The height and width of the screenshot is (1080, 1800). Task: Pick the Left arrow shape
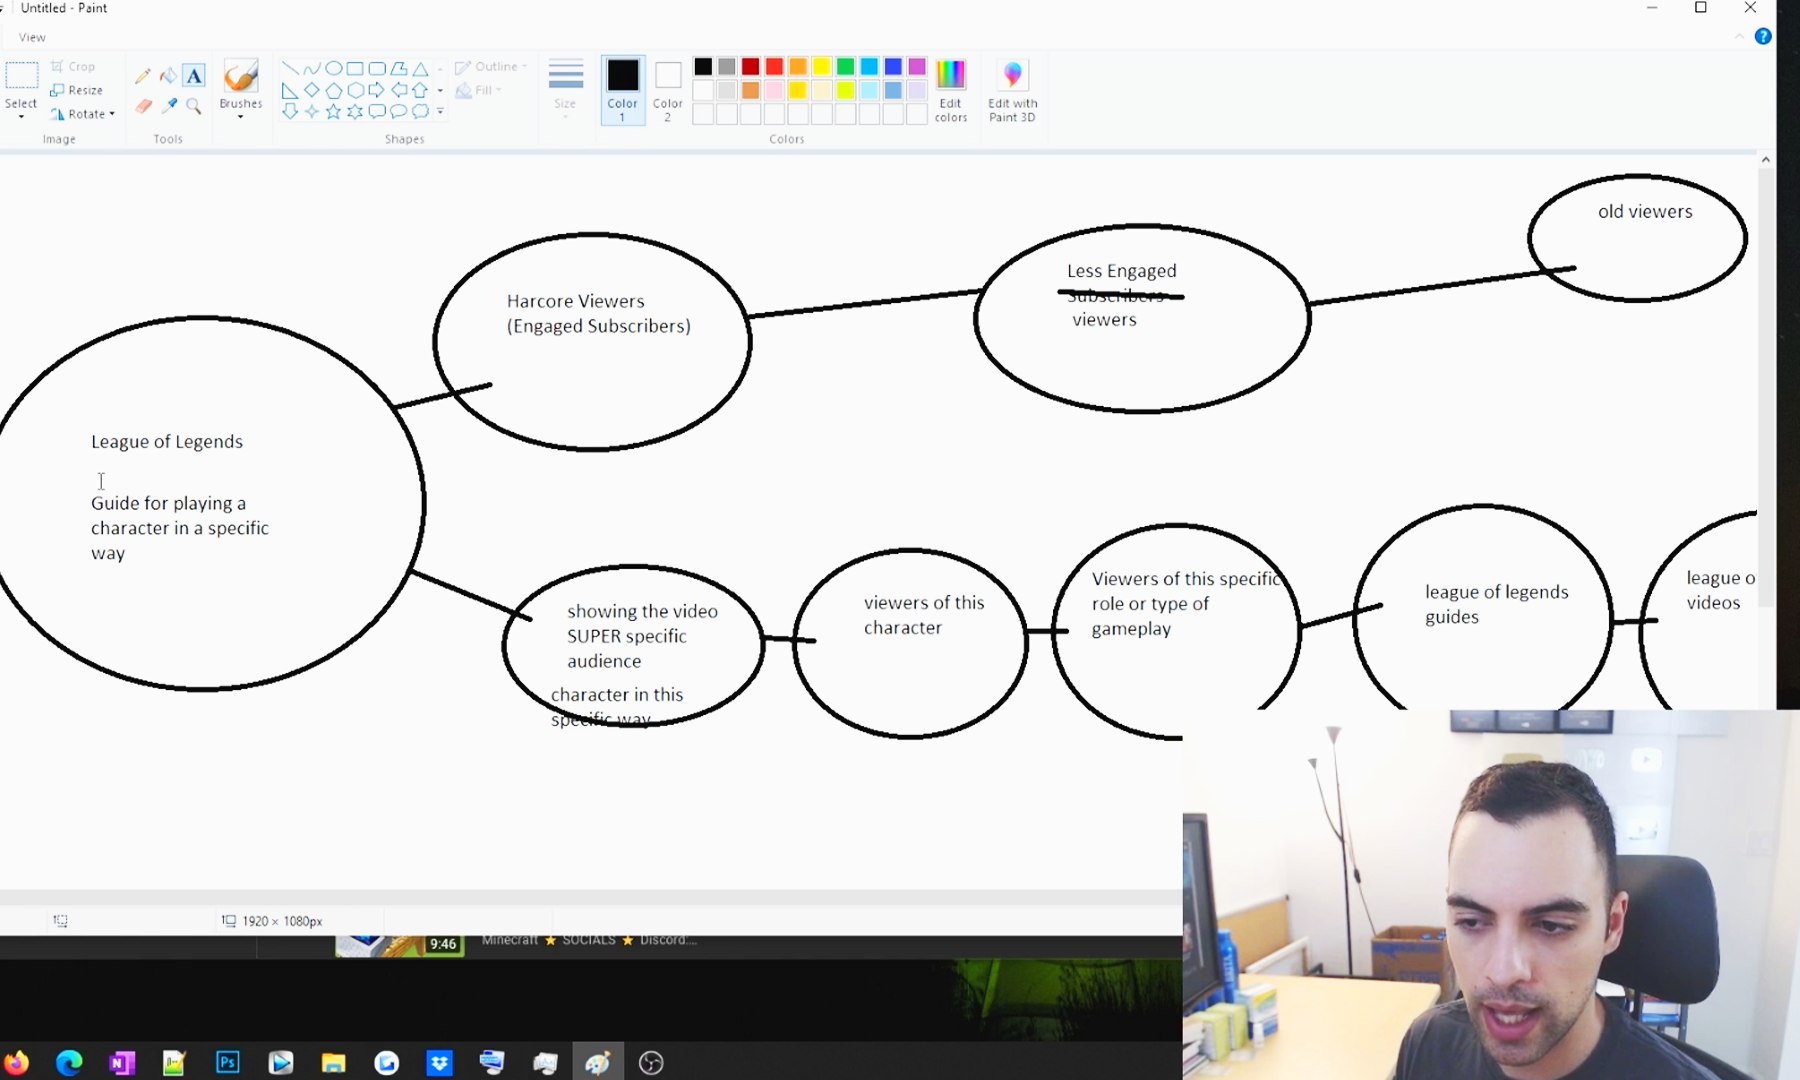pos(399,90)
